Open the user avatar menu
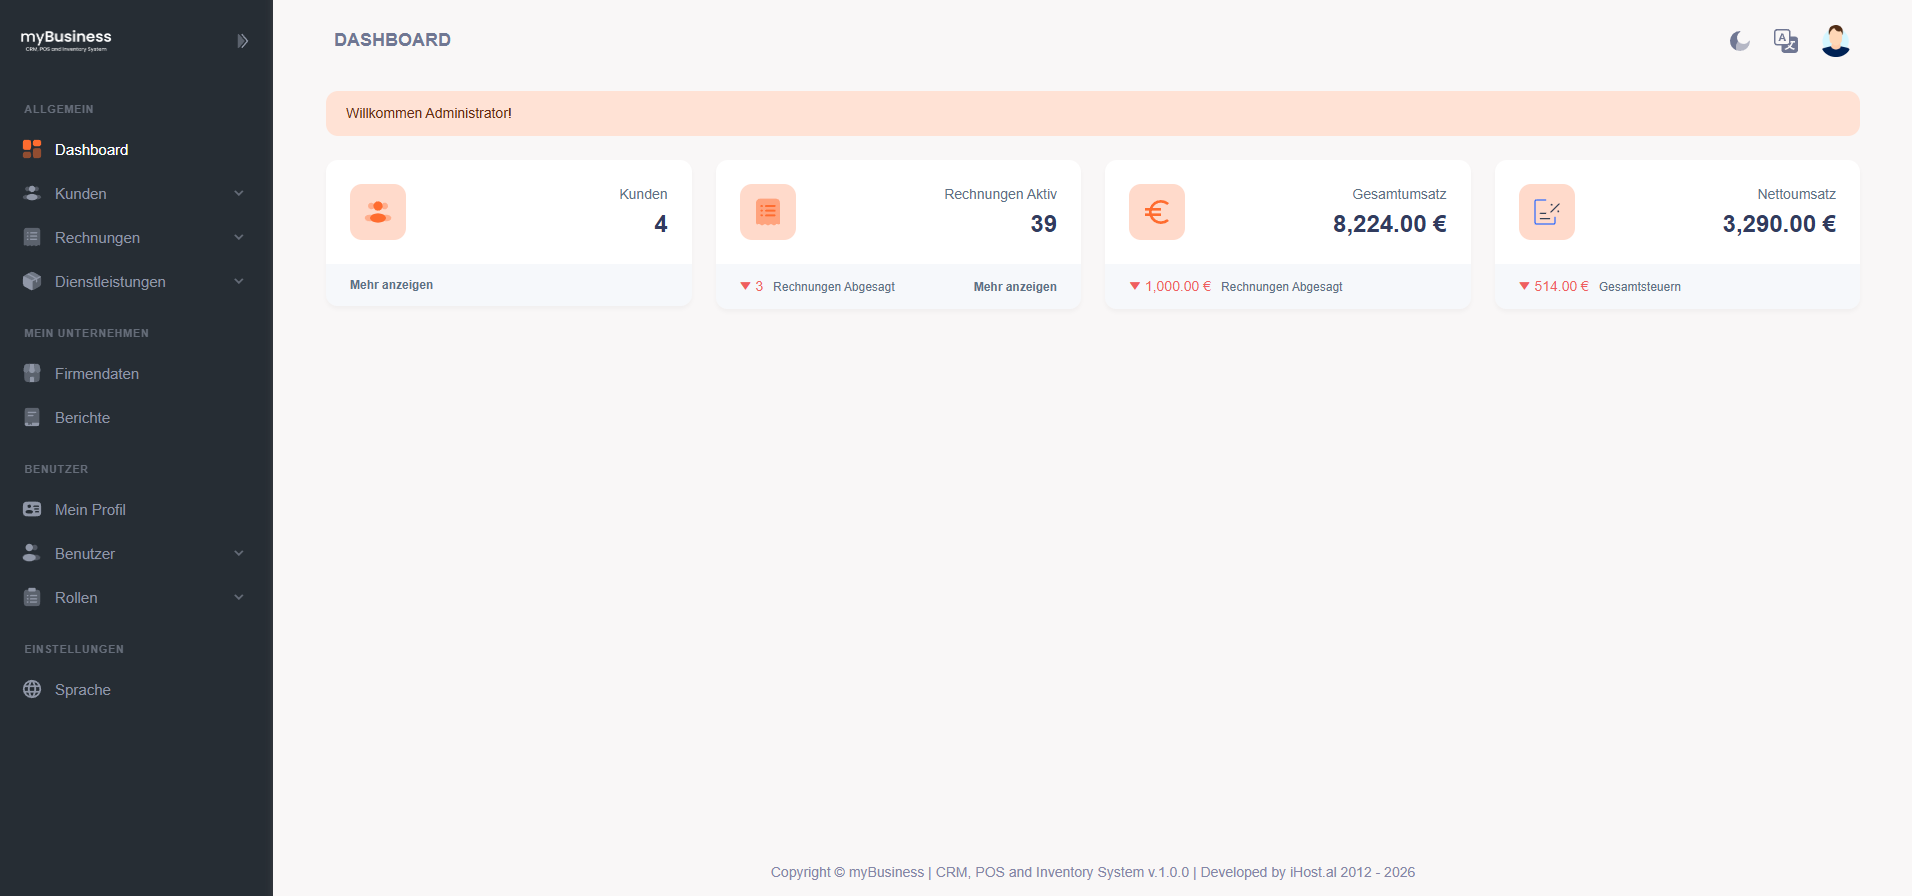Viewport: 1912px width, 896px height. (1836, 41)
